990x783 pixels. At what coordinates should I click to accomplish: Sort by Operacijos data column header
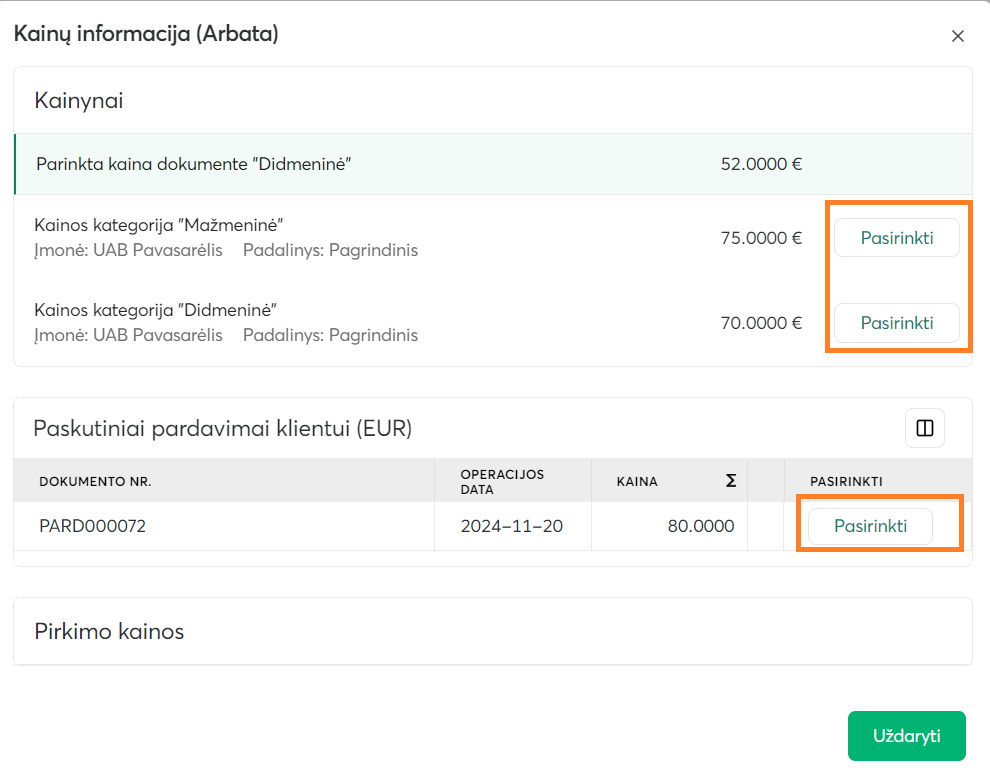coord(502,482)
